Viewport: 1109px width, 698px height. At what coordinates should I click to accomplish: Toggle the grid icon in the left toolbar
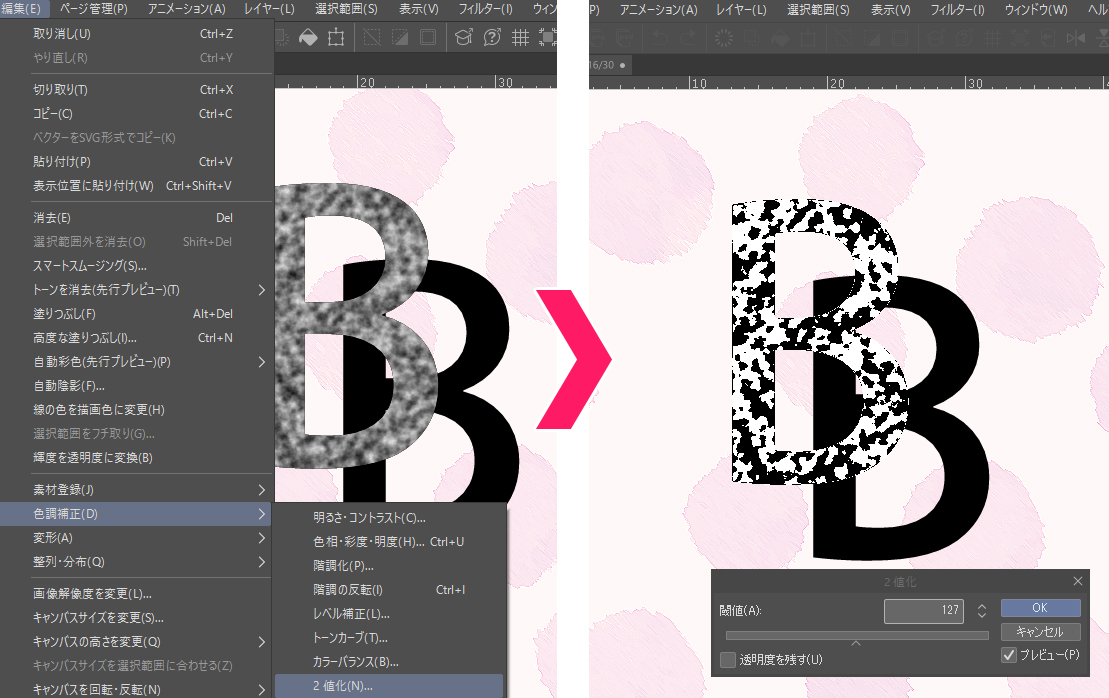(x=520, y=38)
